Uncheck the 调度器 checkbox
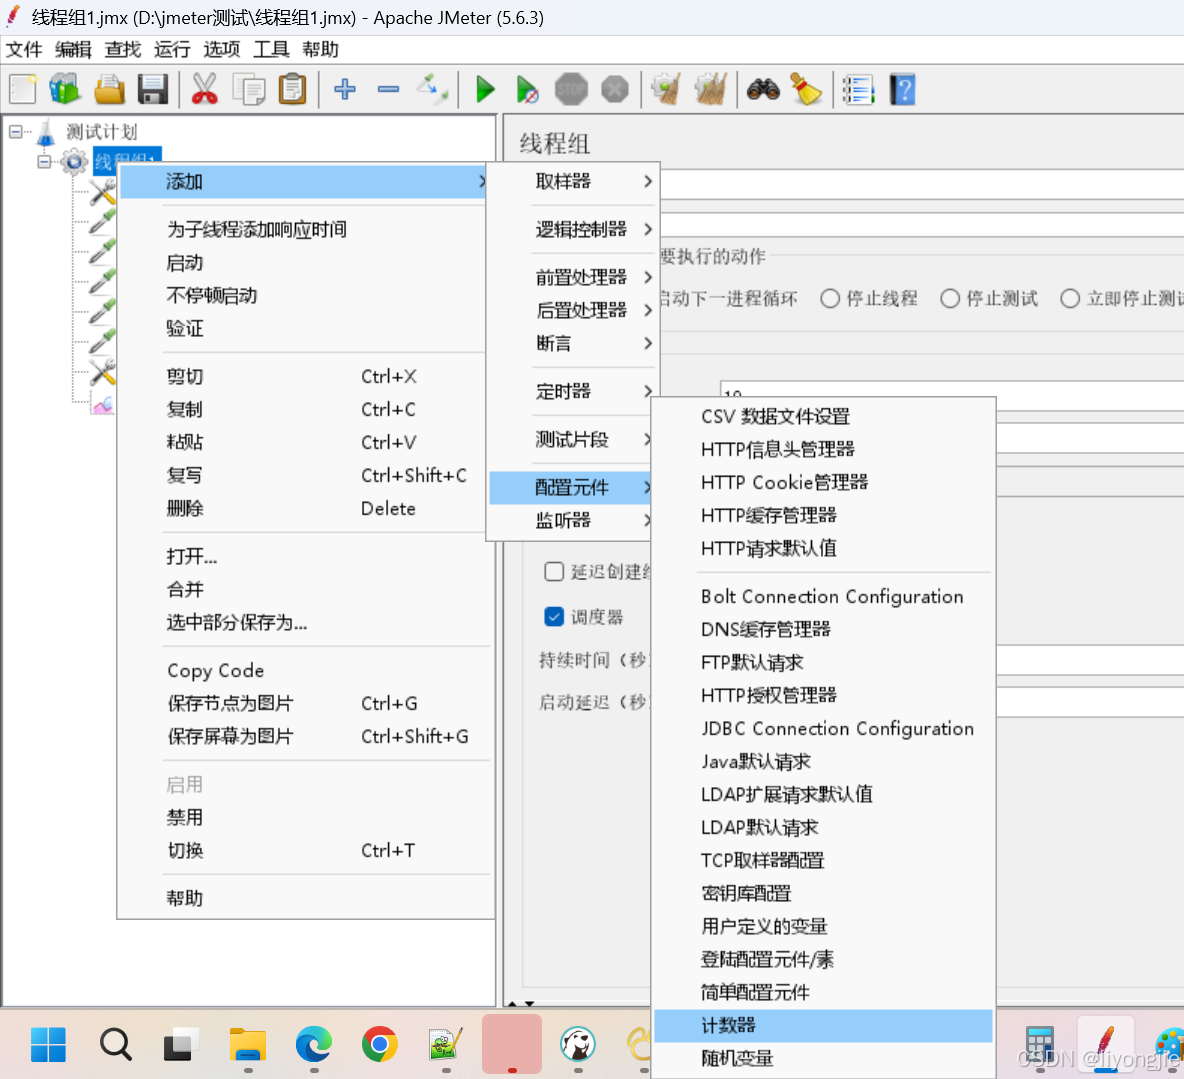The image size is (1184, 1079). [553, 616]
